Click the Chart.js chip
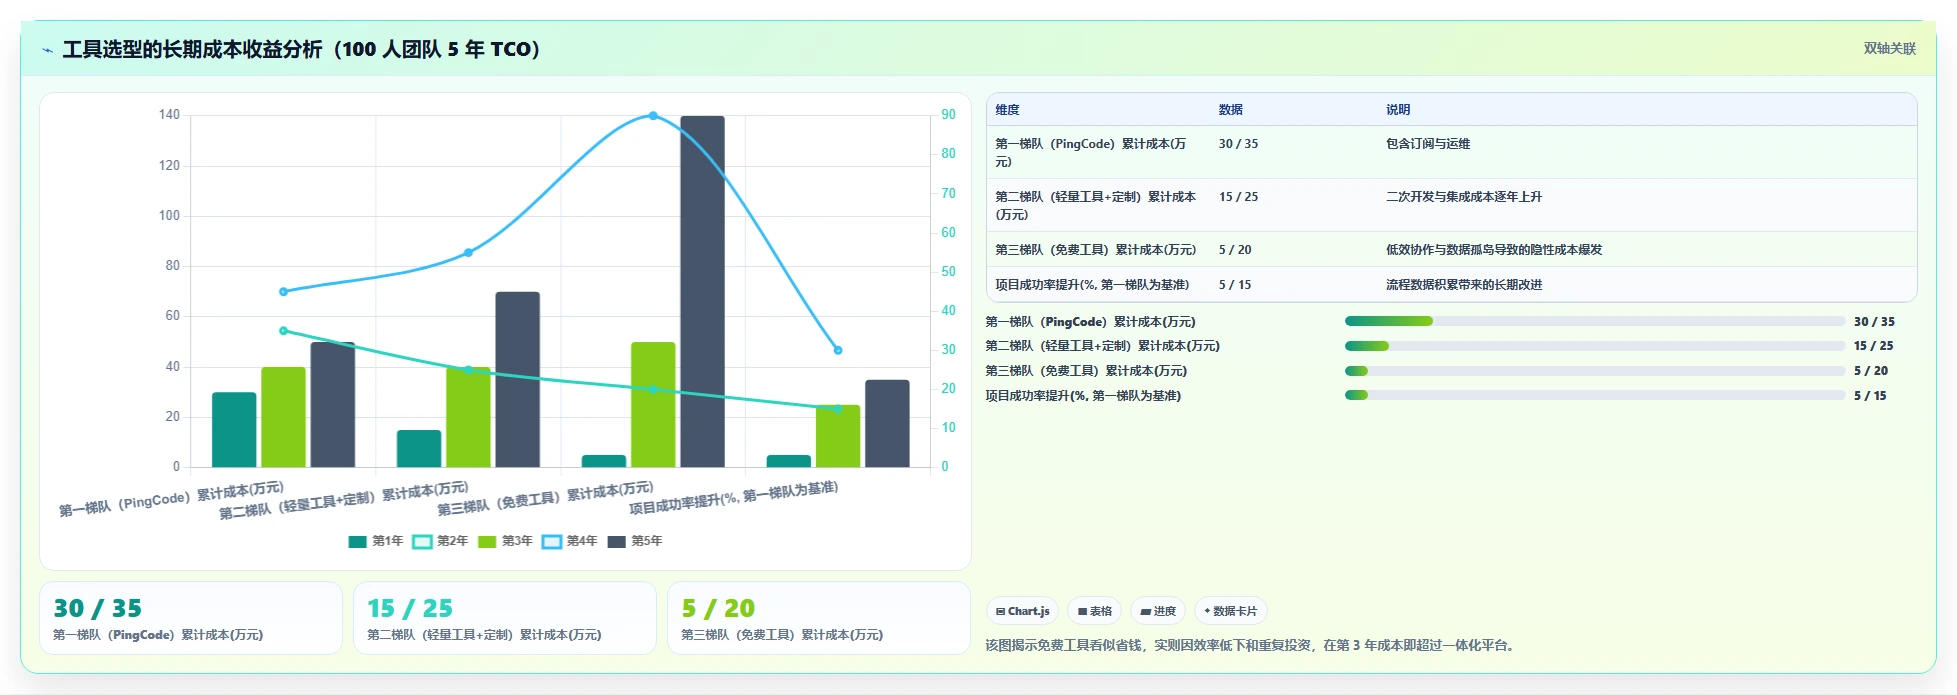This screenshot has width=1957, height=695. [1022, 611]
